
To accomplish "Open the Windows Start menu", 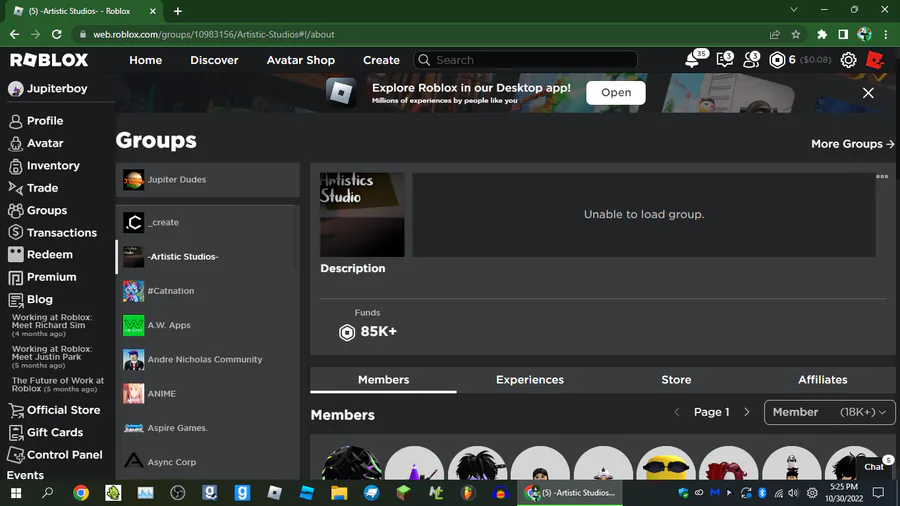I will tap(16, 493).
